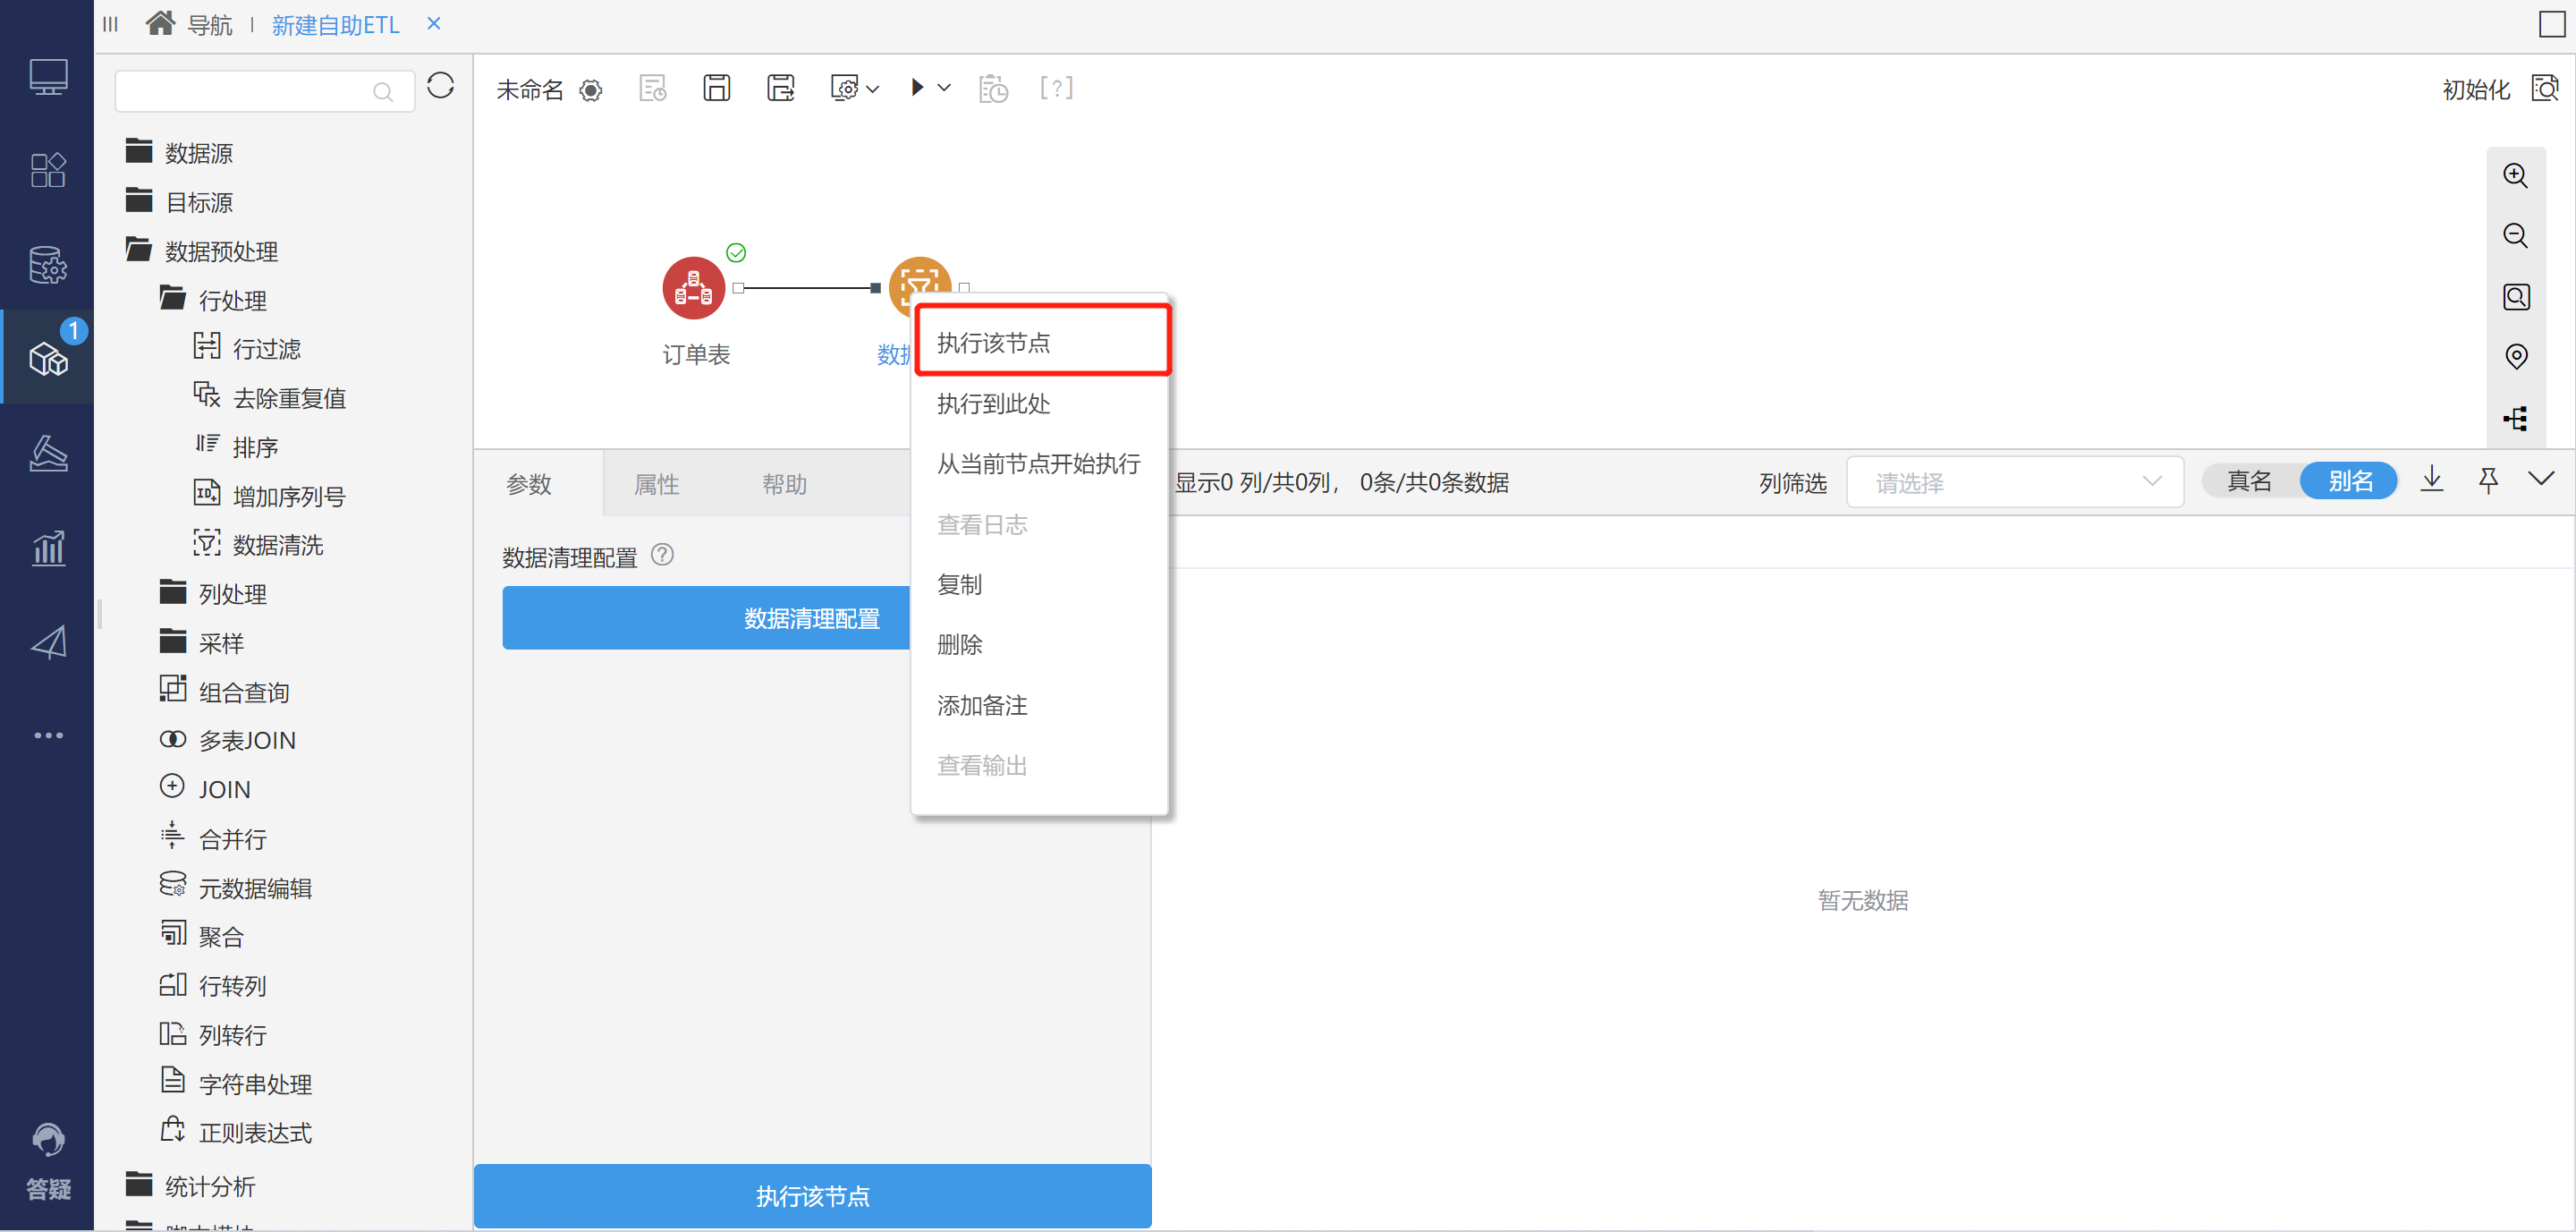Click the pin icon in data panel
The image size is (2576, 1232).
(2488, 480)
